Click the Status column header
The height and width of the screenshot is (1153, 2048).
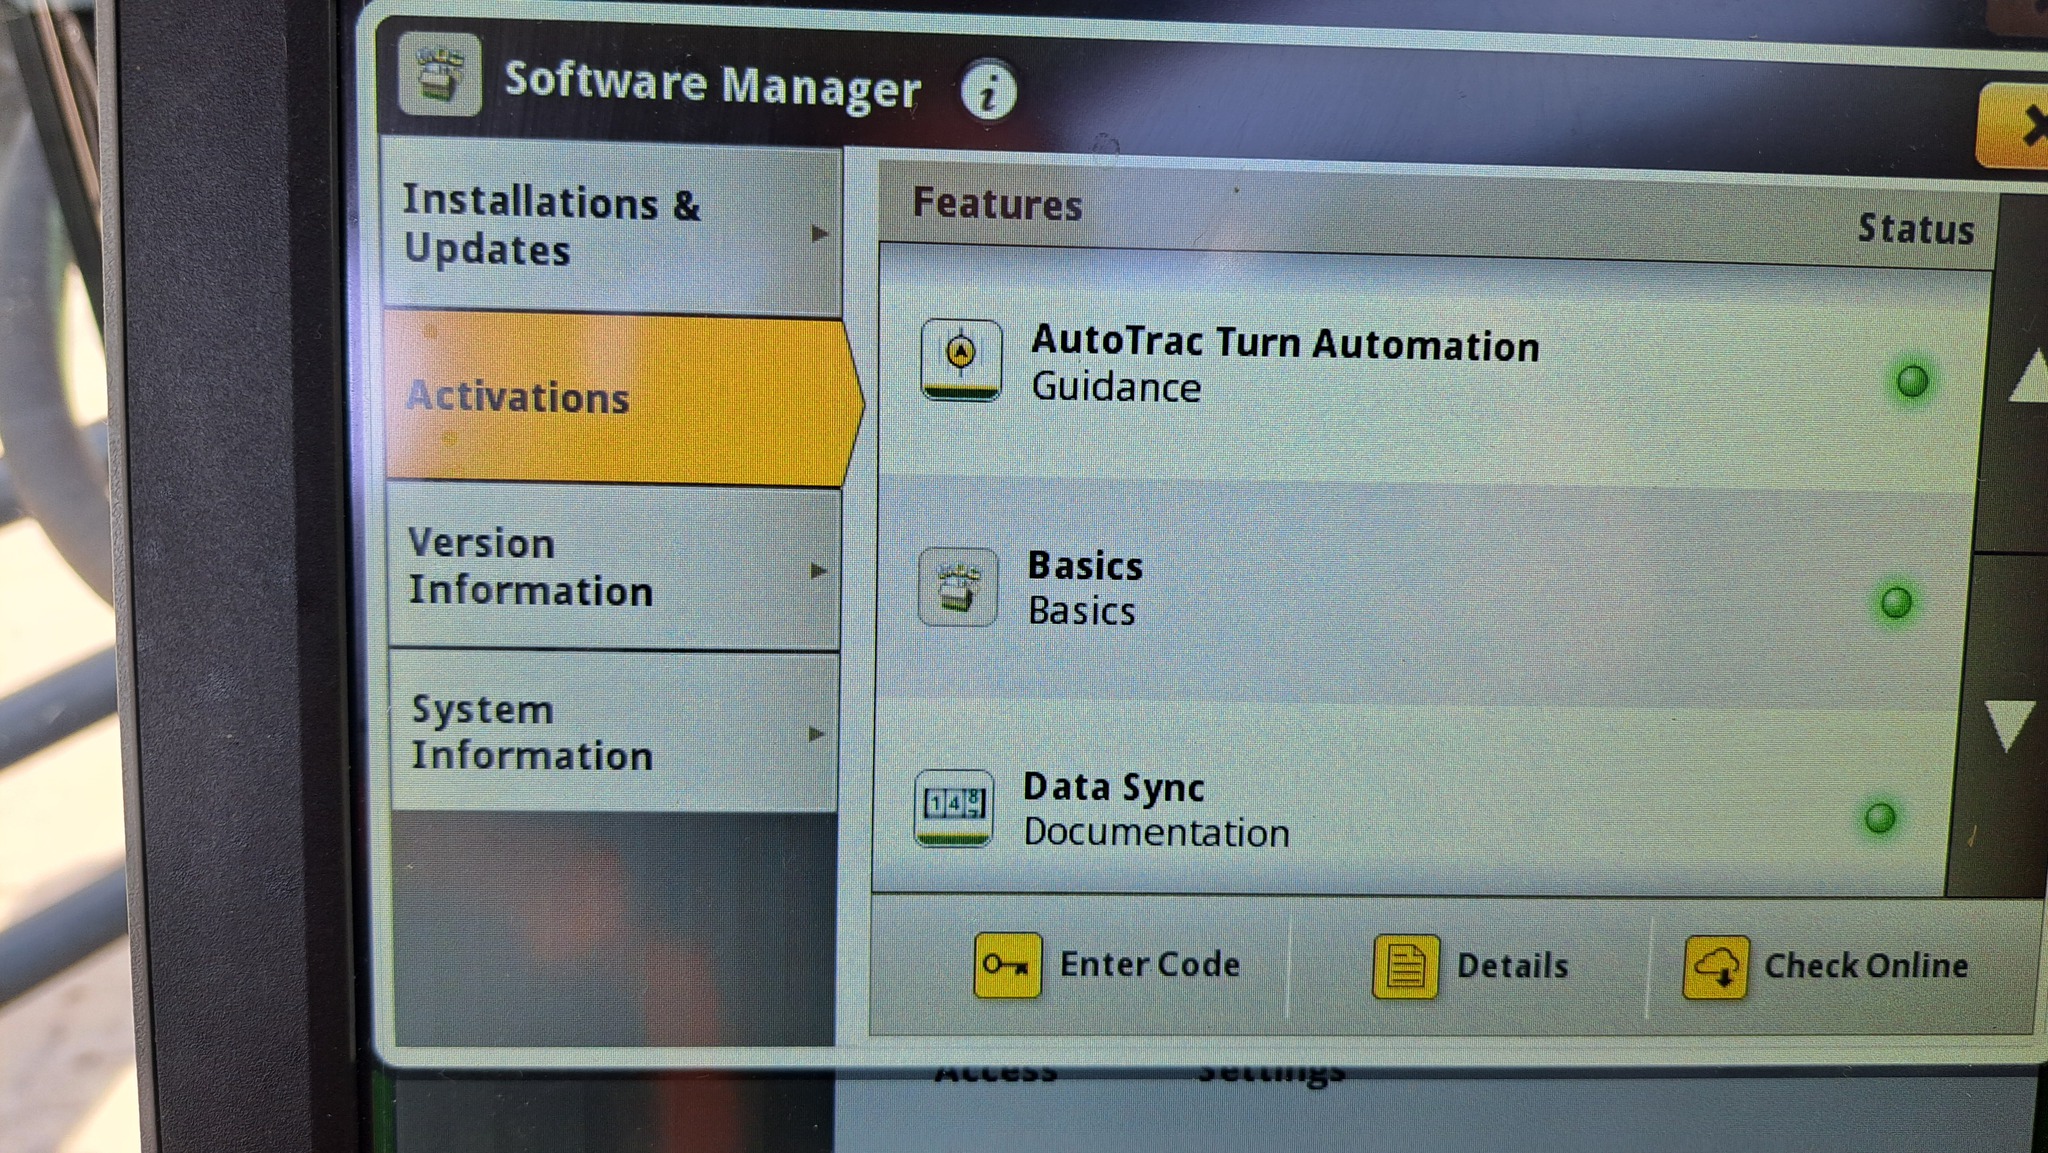tap(1916, 229)
